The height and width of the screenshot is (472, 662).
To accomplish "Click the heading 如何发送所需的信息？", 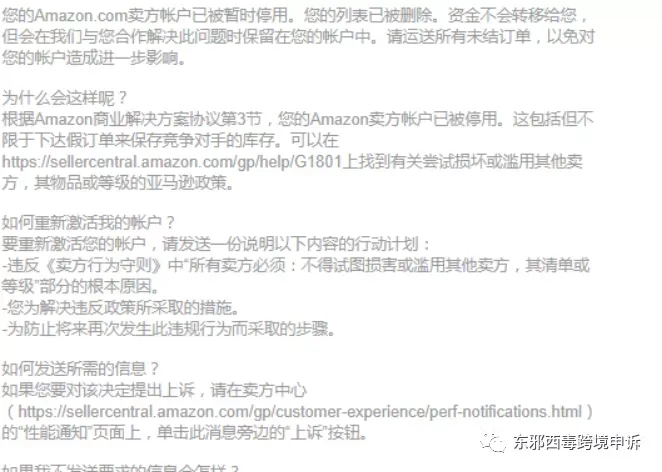I will point(80,369).
